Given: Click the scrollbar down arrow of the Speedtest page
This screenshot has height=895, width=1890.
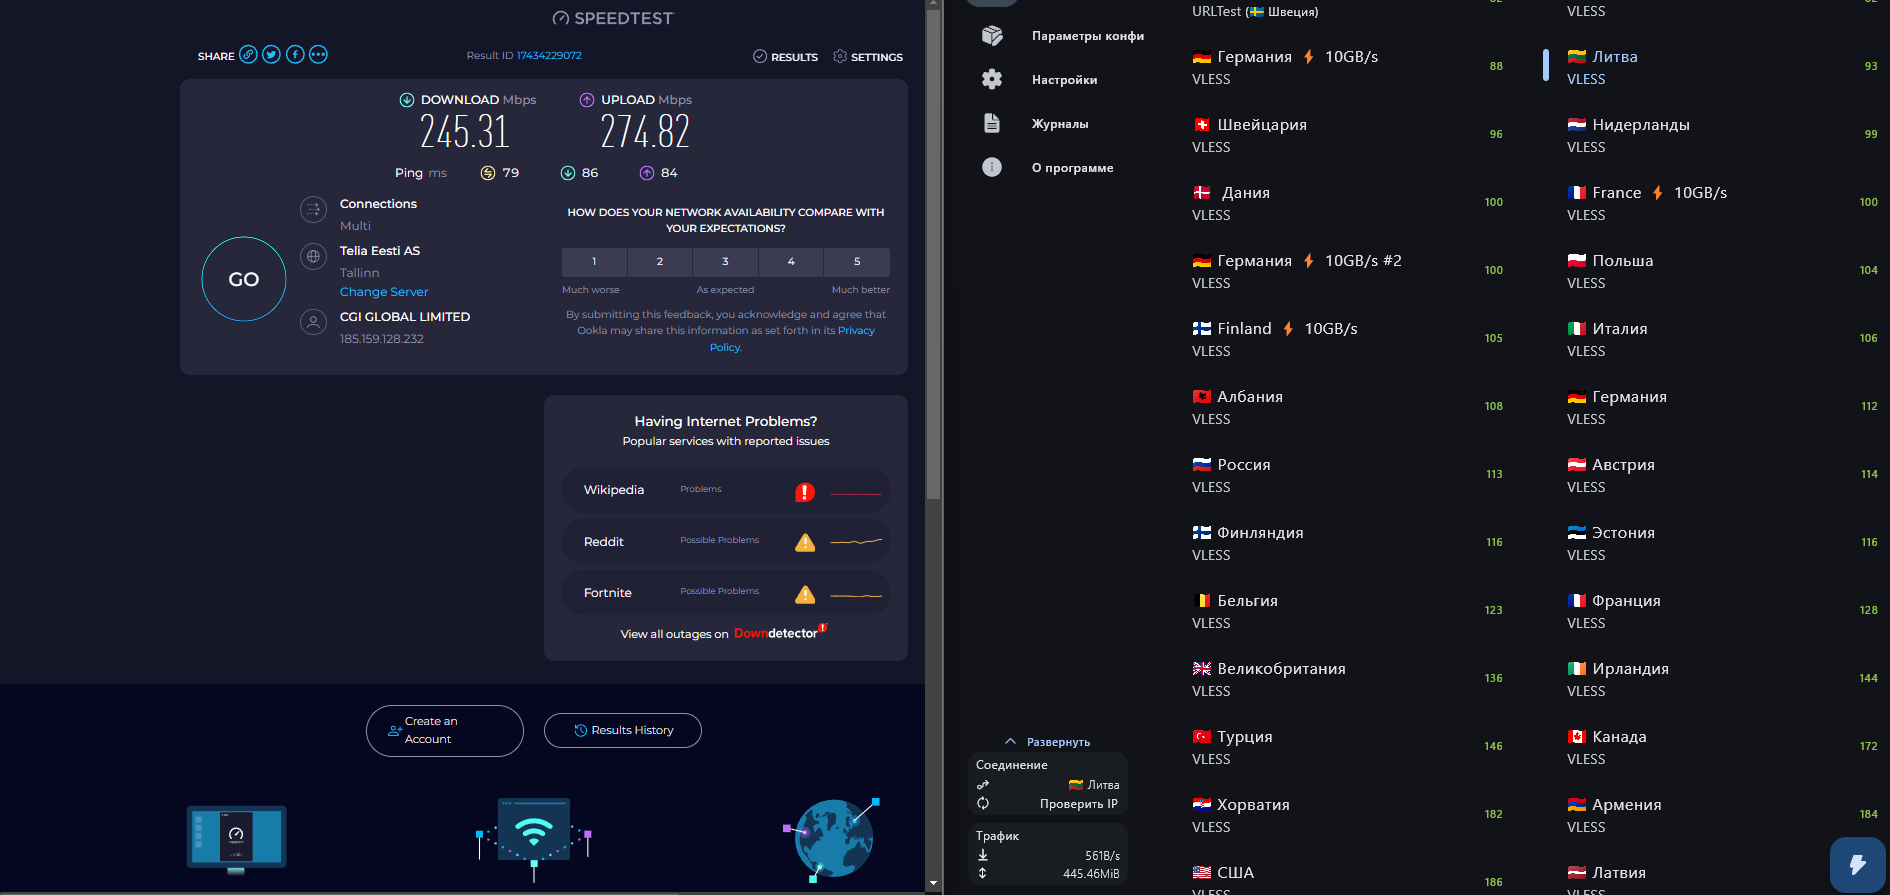Looking at the screenshot, I should pos(934,884).
